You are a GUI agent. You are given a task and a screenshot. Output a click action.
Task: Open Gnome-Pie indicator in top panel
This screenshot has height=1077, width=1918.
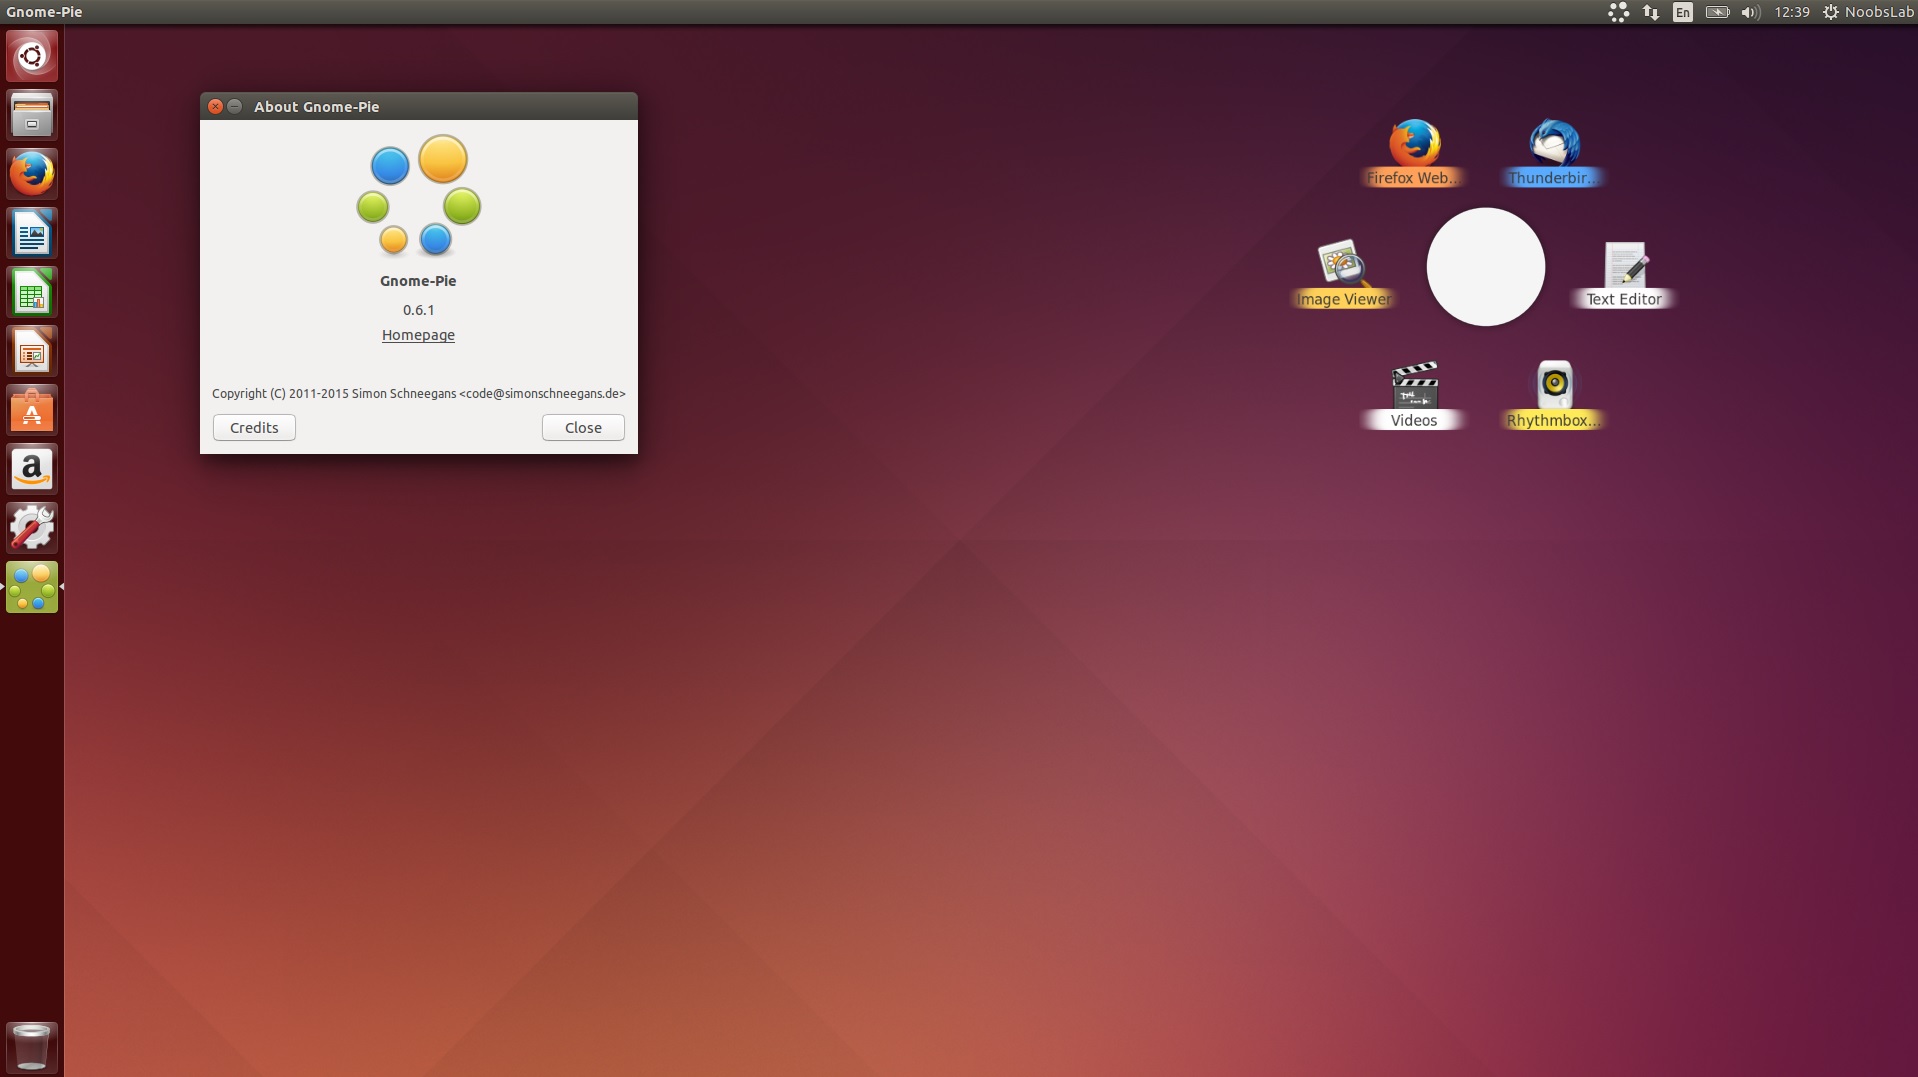pos(1618,12)
